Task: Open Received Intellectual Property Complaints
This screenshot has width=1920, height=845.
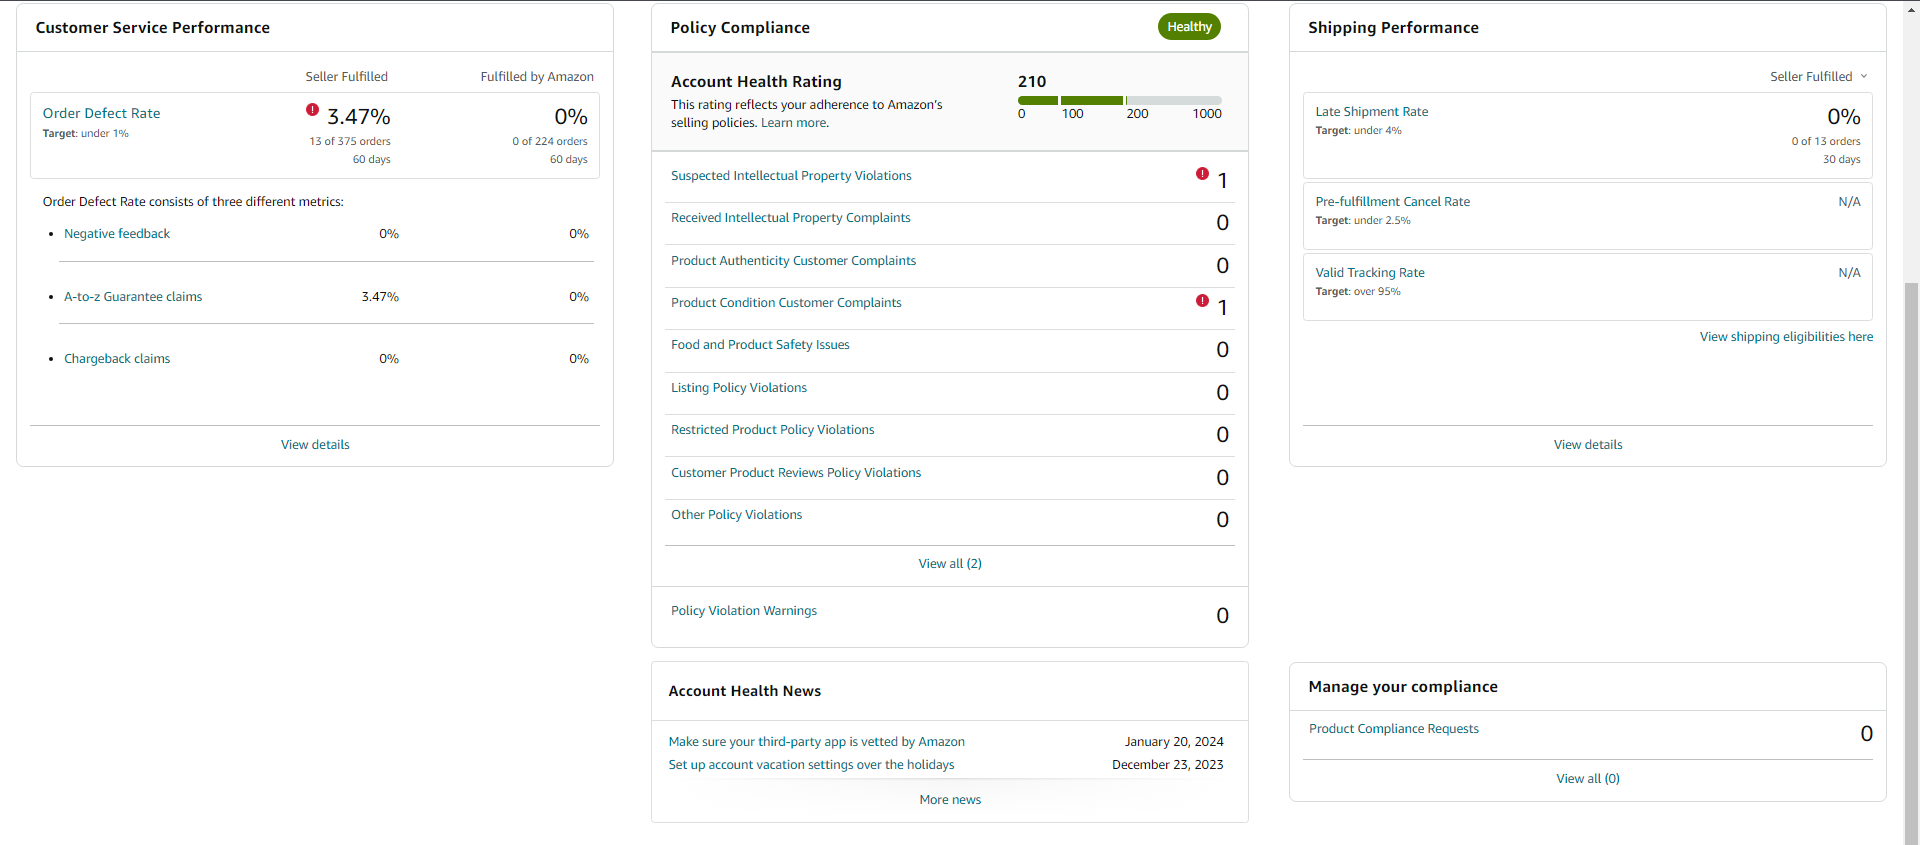Action: [x=790, y=218]
